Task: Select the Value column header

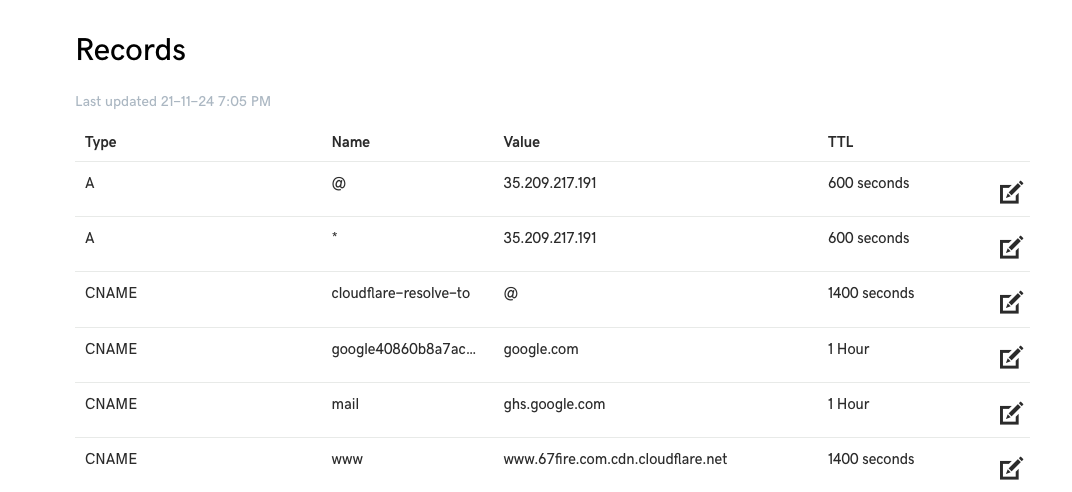Action: (x=522, y=142)
